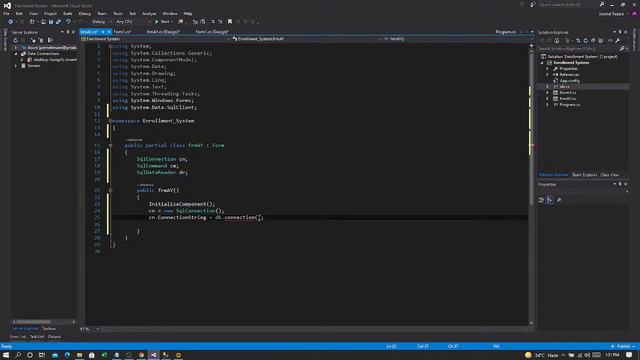
Task: Click the Windows Start button
Action: [x=6, y=355]
